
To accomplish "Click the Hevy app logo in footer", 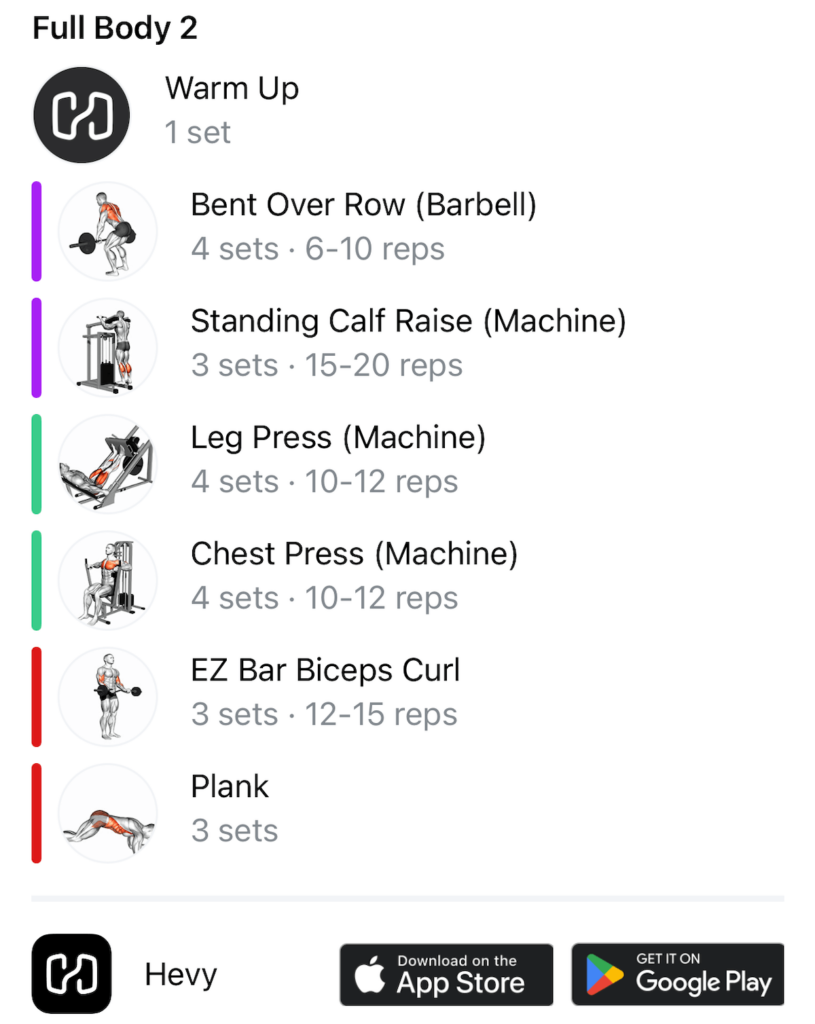I will (71, 973).
